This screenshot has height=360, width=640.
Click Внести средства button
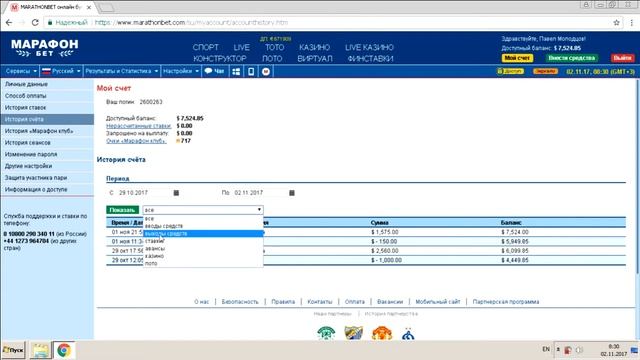[571, 58]
